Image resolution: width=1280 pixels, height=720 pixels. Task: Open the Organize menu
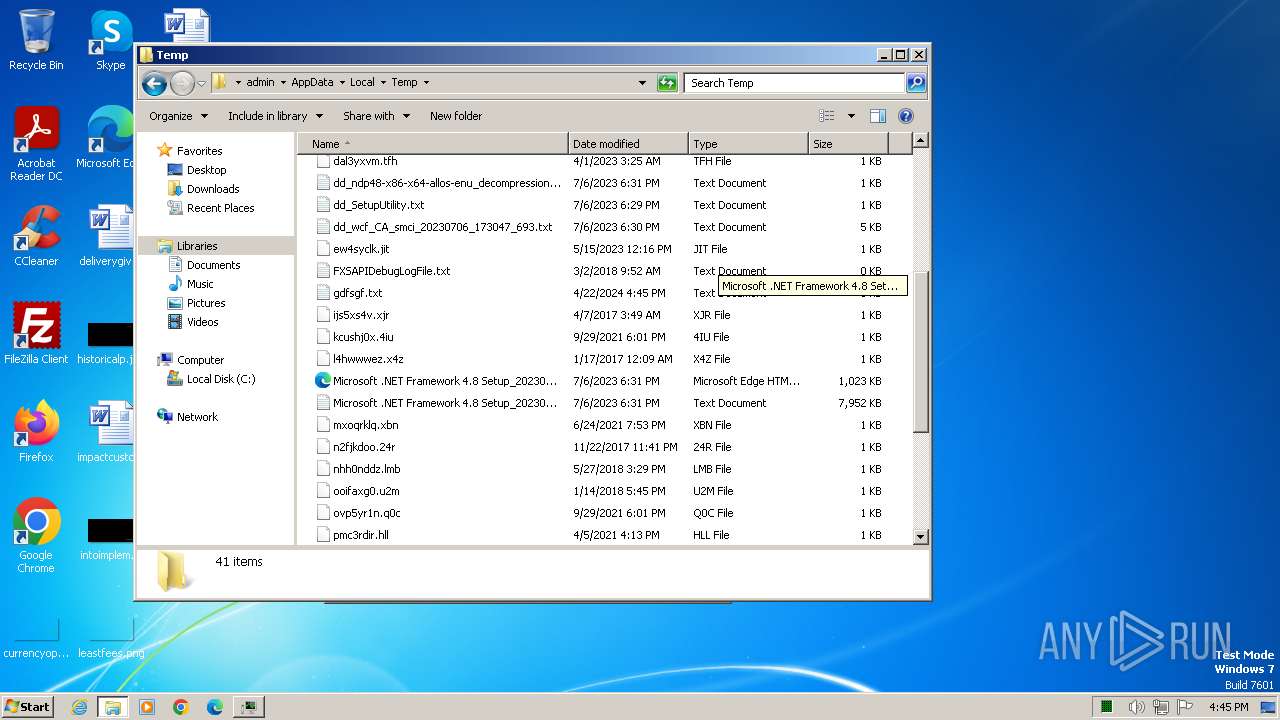(178, 116)
